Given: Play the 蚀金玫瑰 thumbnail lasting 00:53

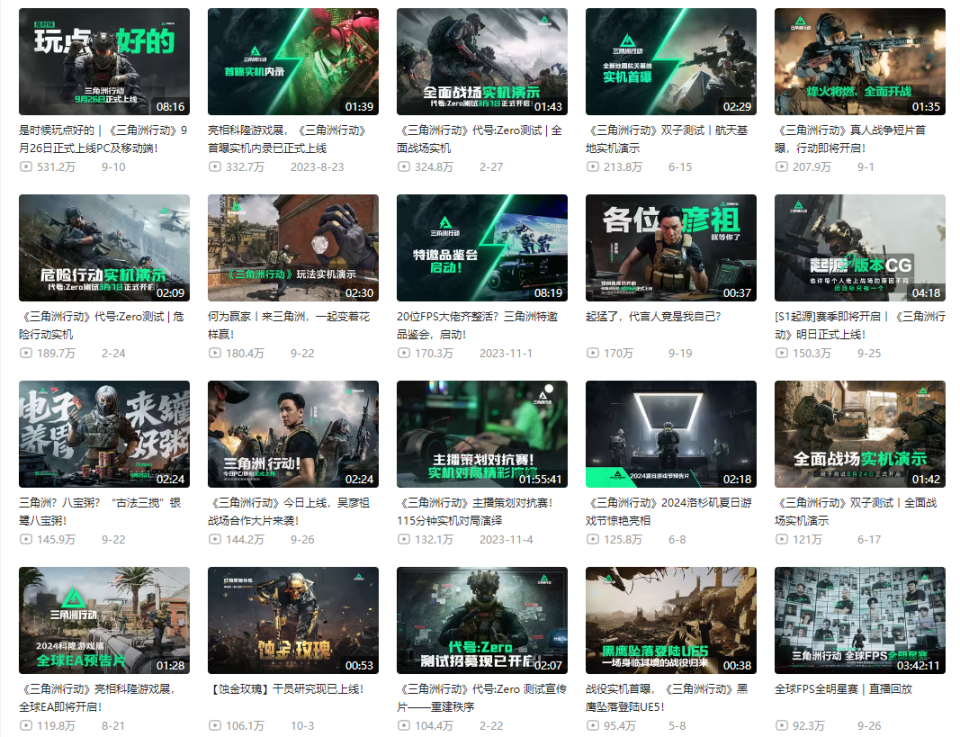Looking at the screenshot, I should click(293, 620).
